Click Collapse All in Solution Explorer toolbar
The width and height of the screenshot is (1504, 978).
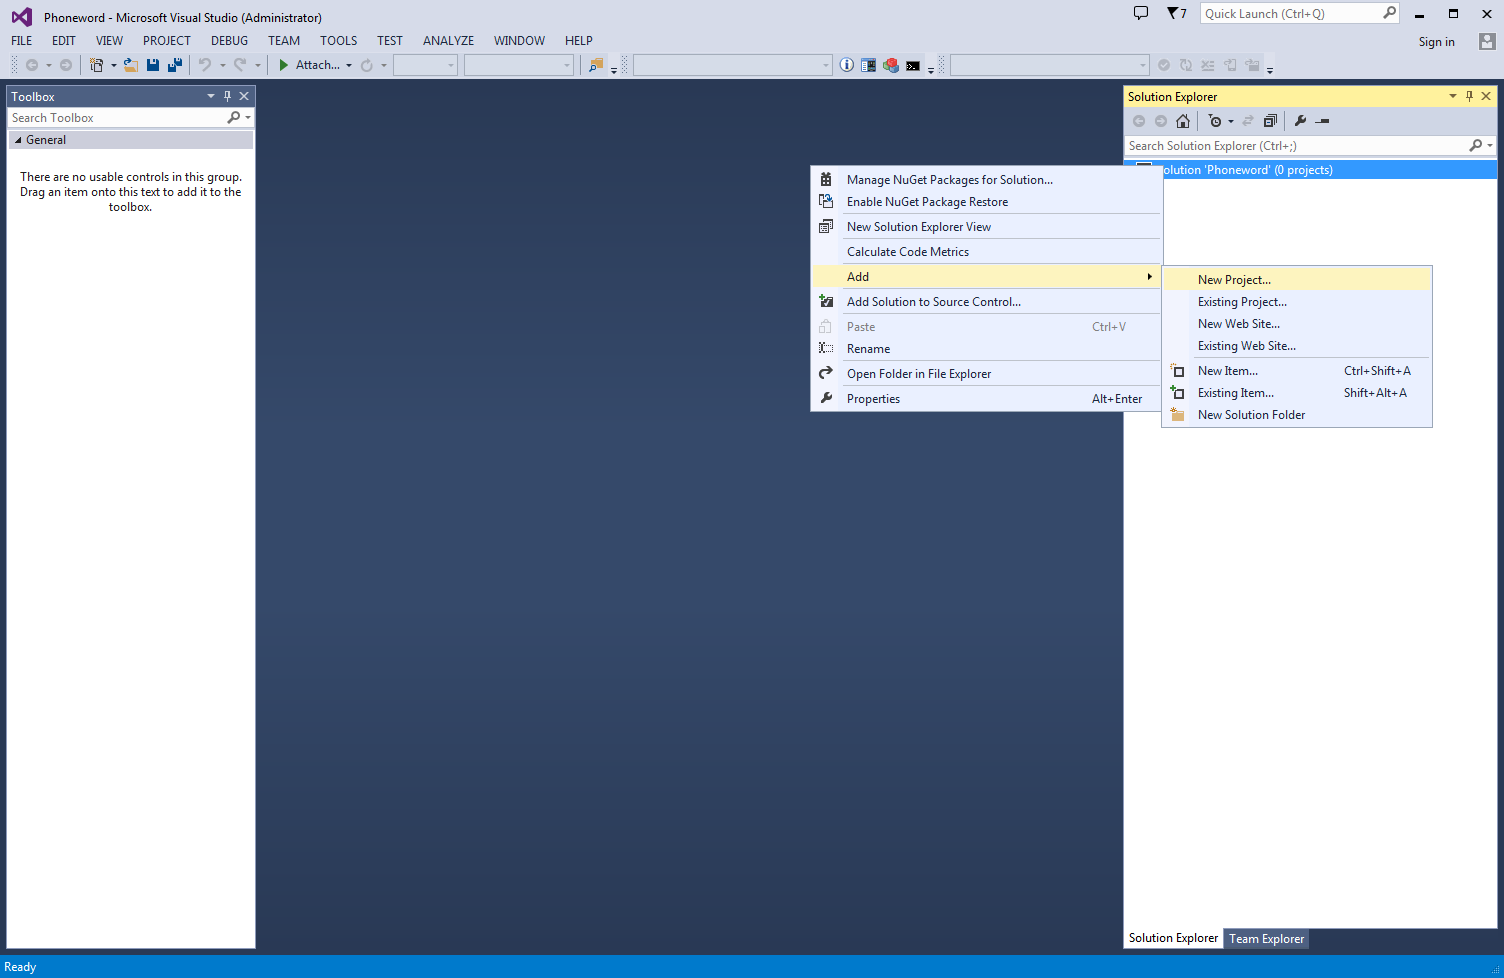pos(1270,121)
